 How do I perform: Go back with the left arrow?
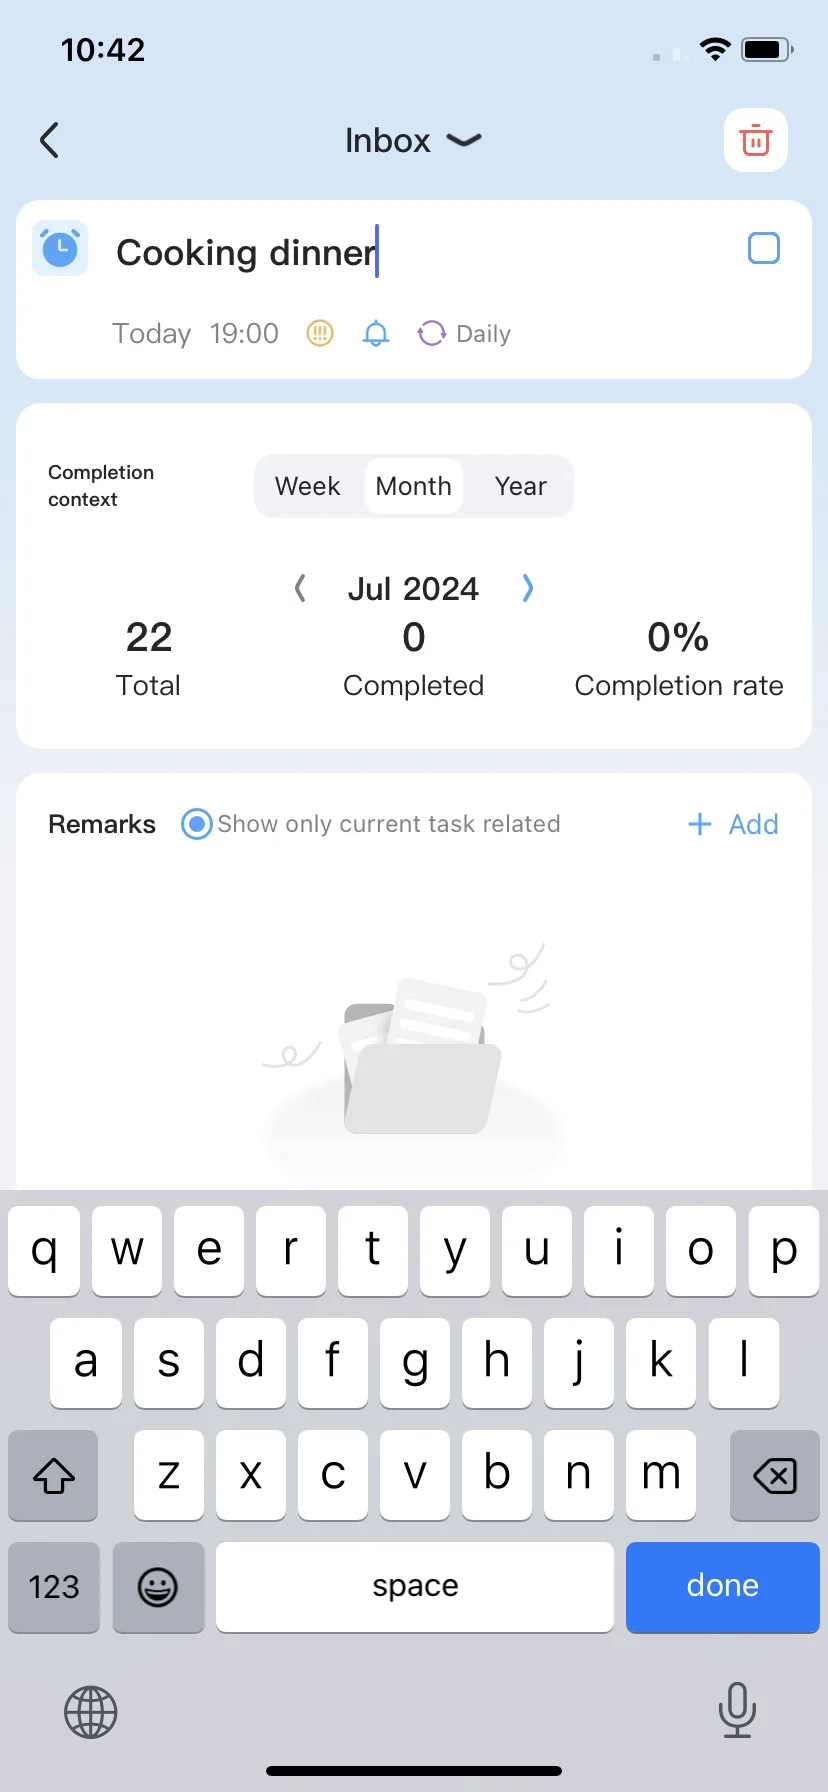tap(50, 140)
